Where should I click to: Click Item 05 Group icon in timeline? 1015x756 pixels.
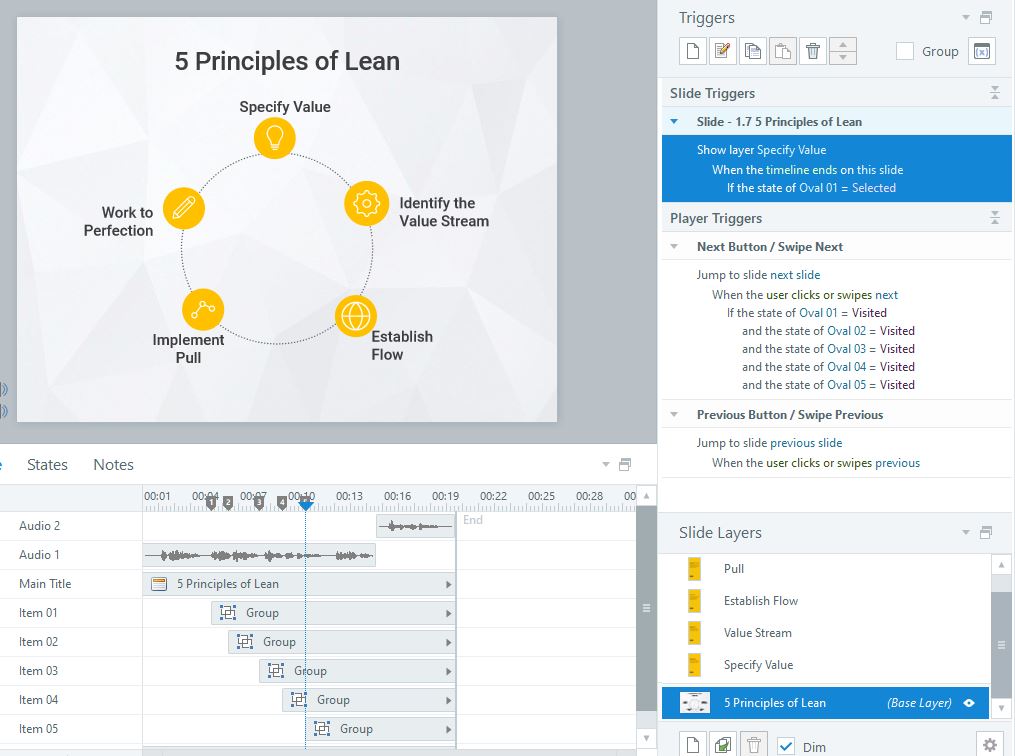tap(322, 729)
